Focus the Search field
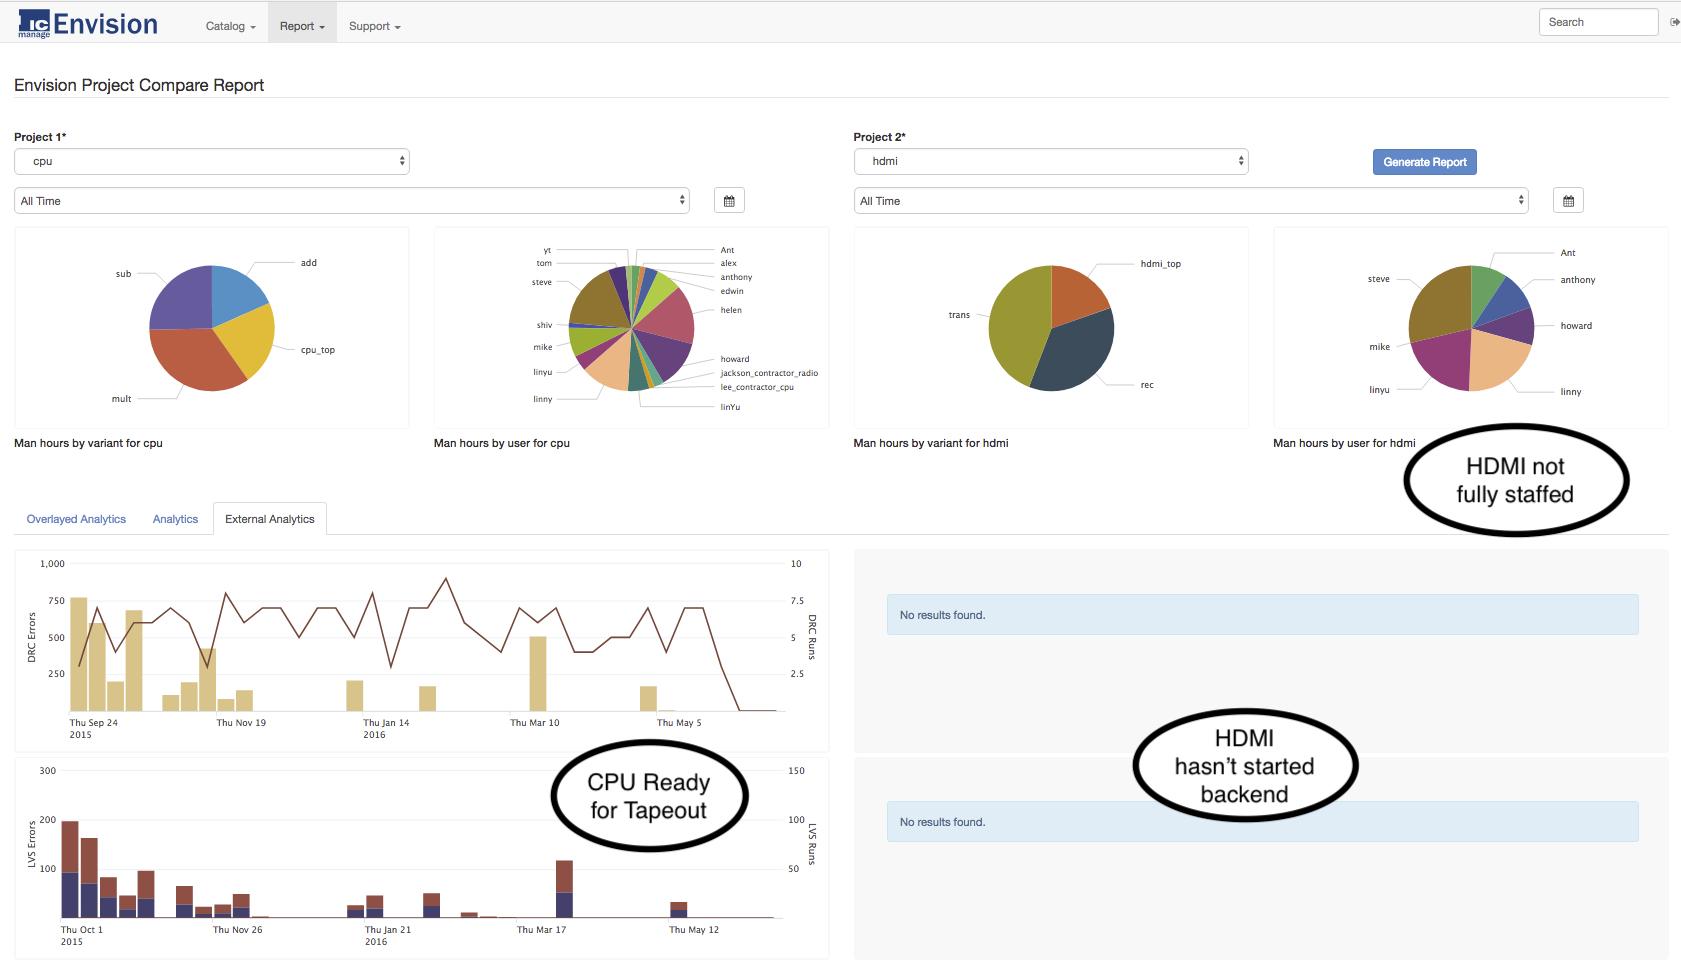The image size is (1681, 963). click(x=1598, y=22)
